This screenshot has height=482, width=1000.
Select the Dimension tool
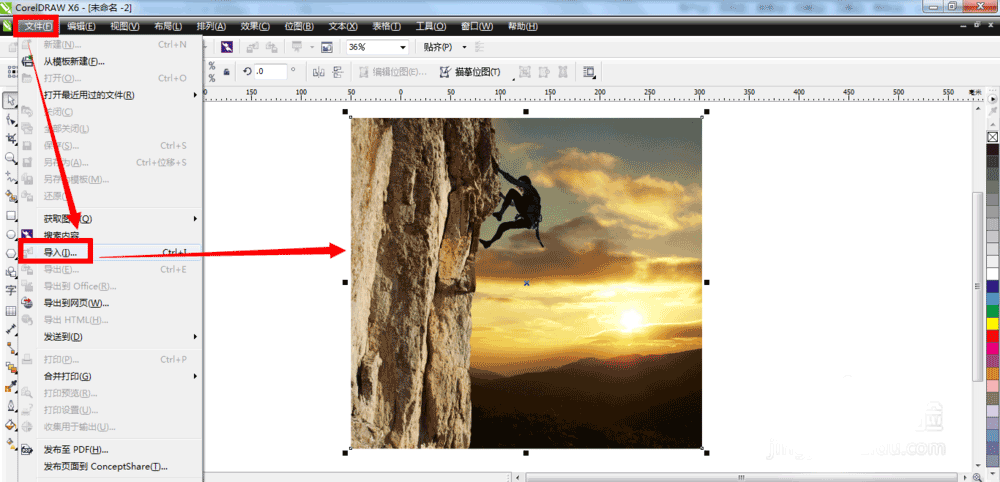(10, 330)
